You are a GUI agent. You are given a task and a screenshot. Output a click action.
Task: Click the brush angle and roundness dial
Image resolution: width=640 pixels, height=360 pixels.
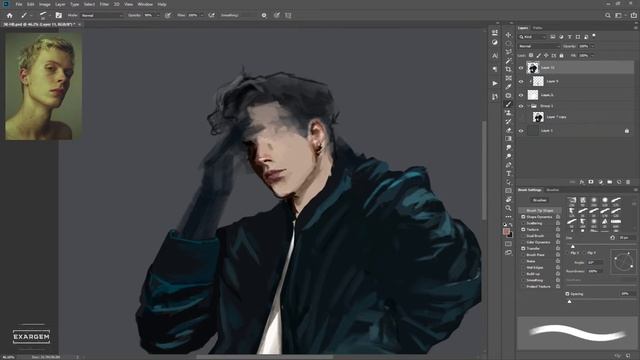(623, 262)
